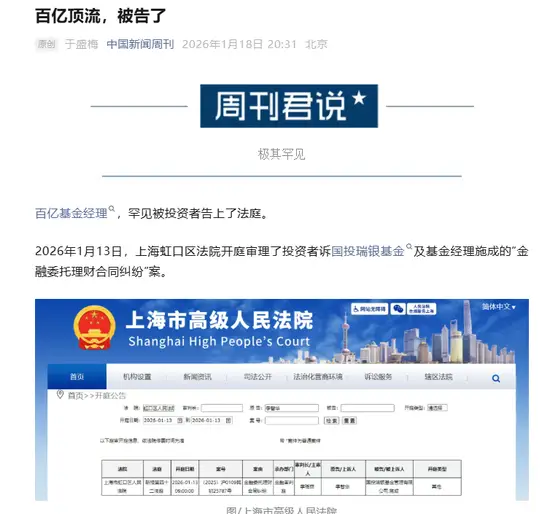This screenshot has width=550, height=514.
Task: Click the 原告/上诉人 table column header
Action: coord(343,469)
